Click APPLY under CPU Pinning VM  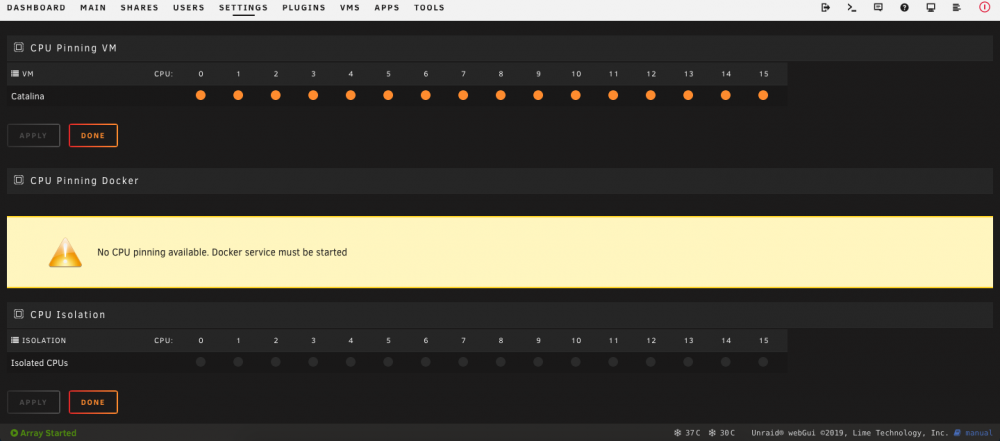tap(34, 135)
